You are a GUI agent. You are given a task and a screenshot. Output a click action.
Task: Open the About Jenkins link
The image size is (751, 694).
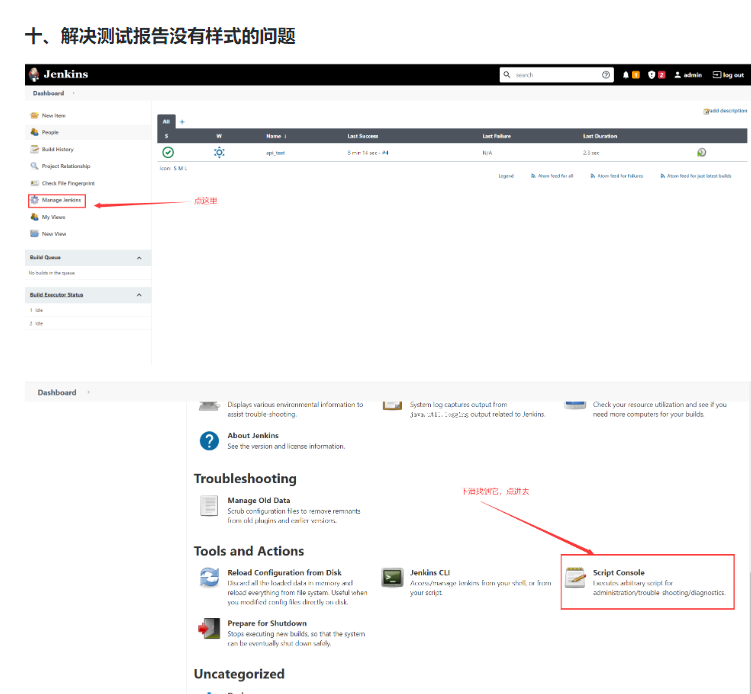(253, 435)
